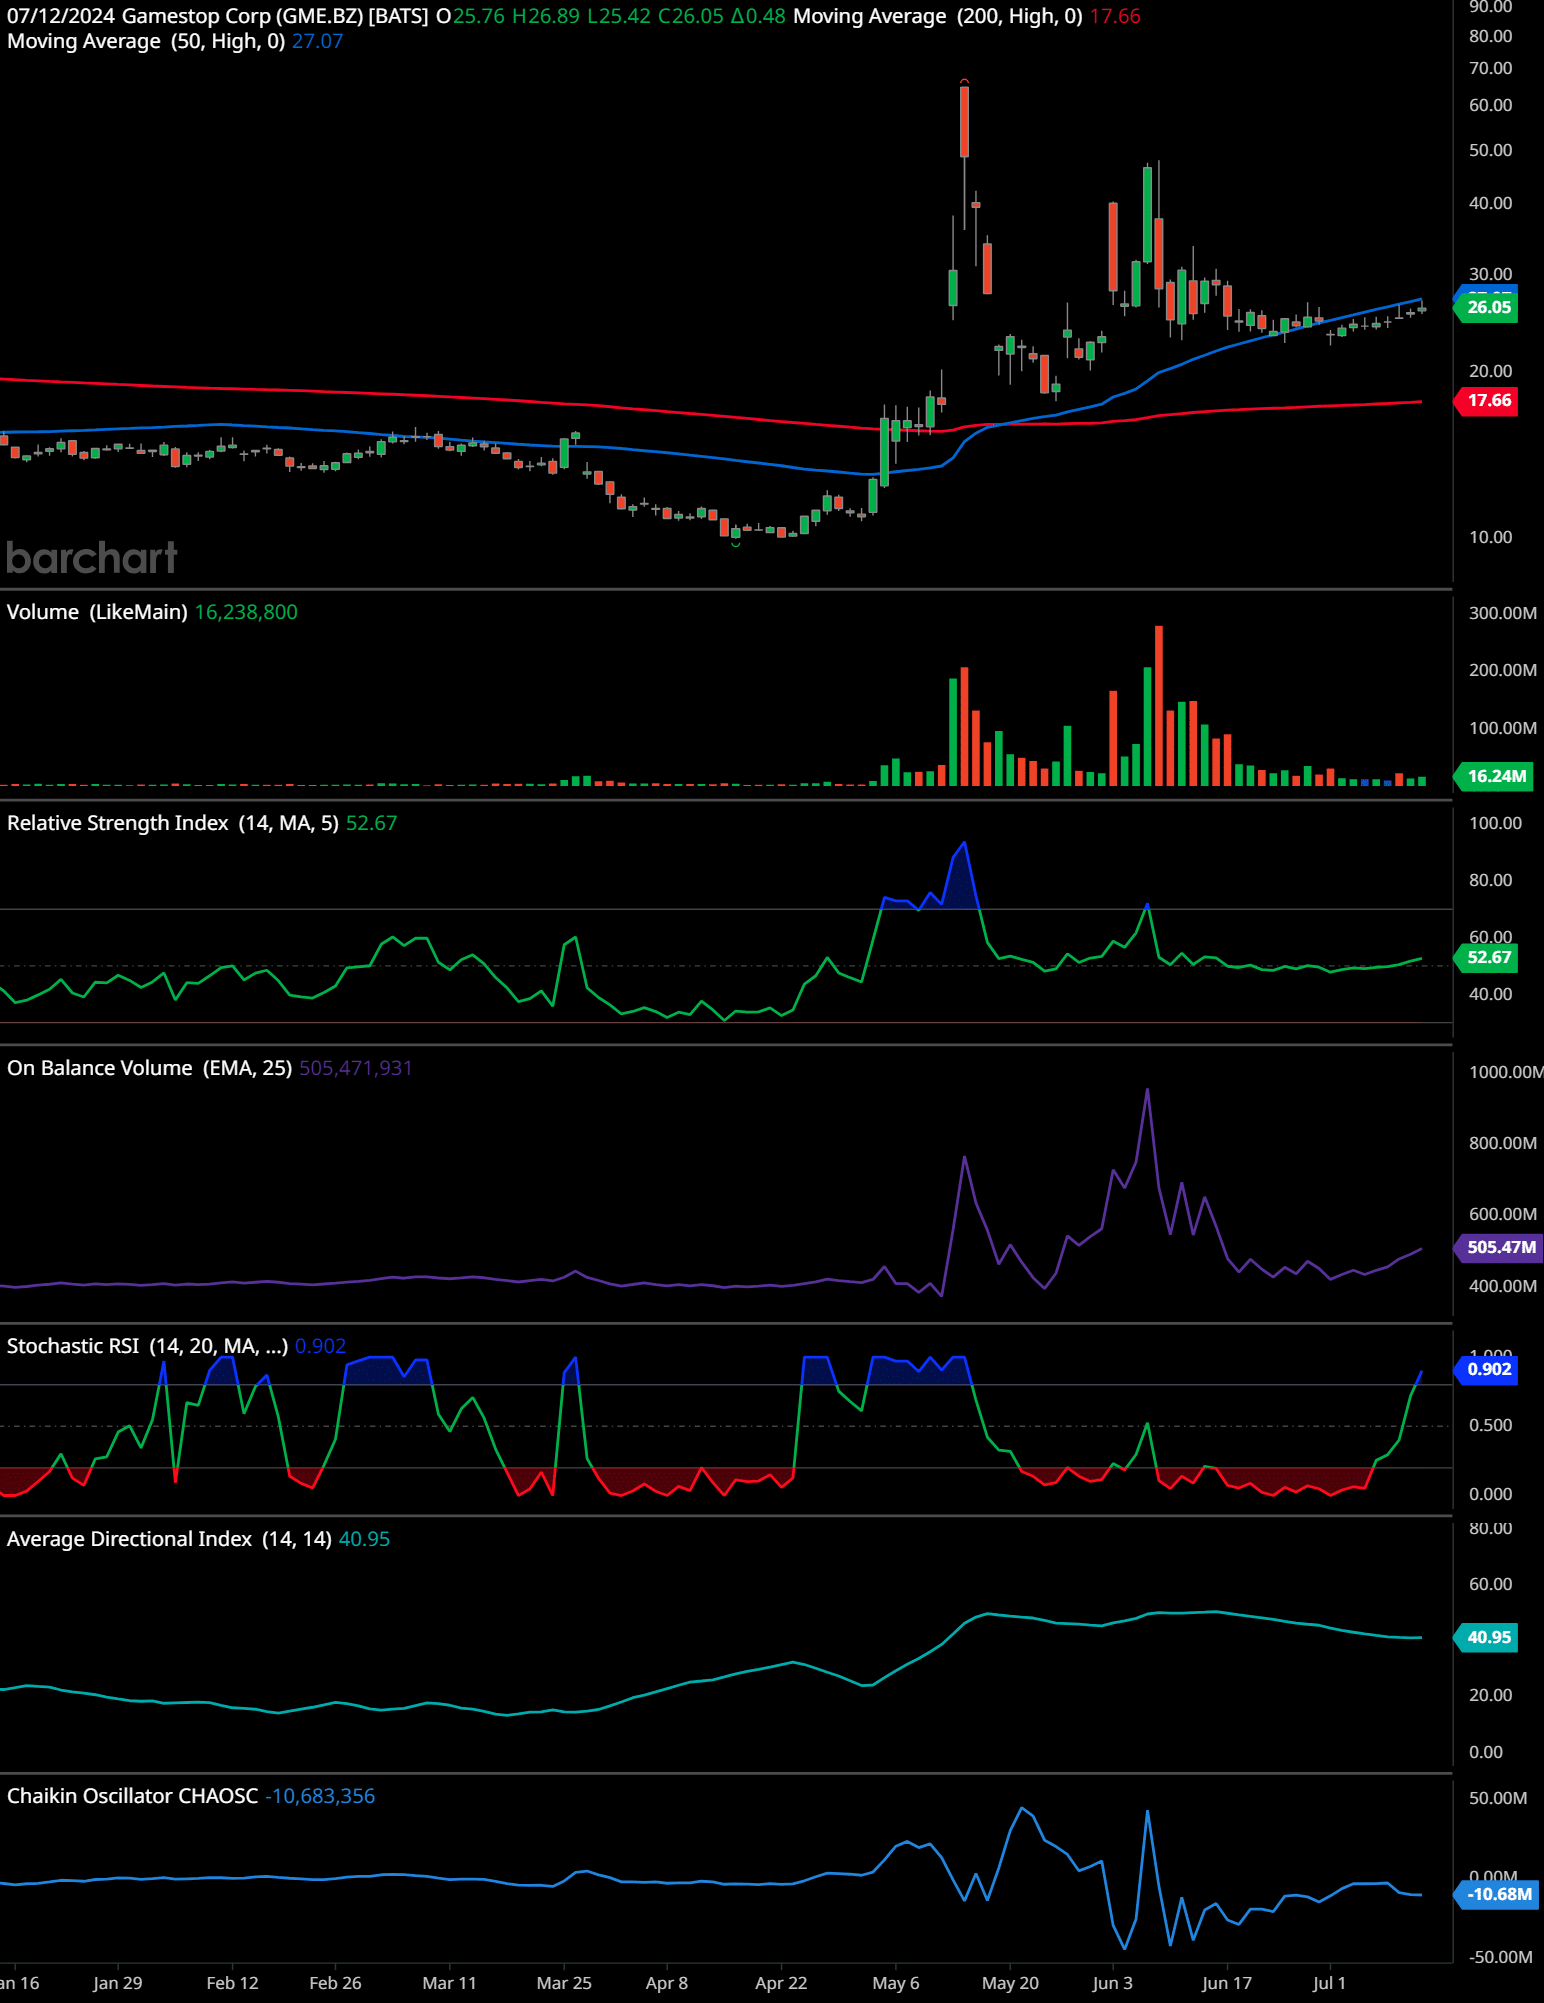Click the blue 0.902 Stochastic RSI badge

point(1487,1370)
